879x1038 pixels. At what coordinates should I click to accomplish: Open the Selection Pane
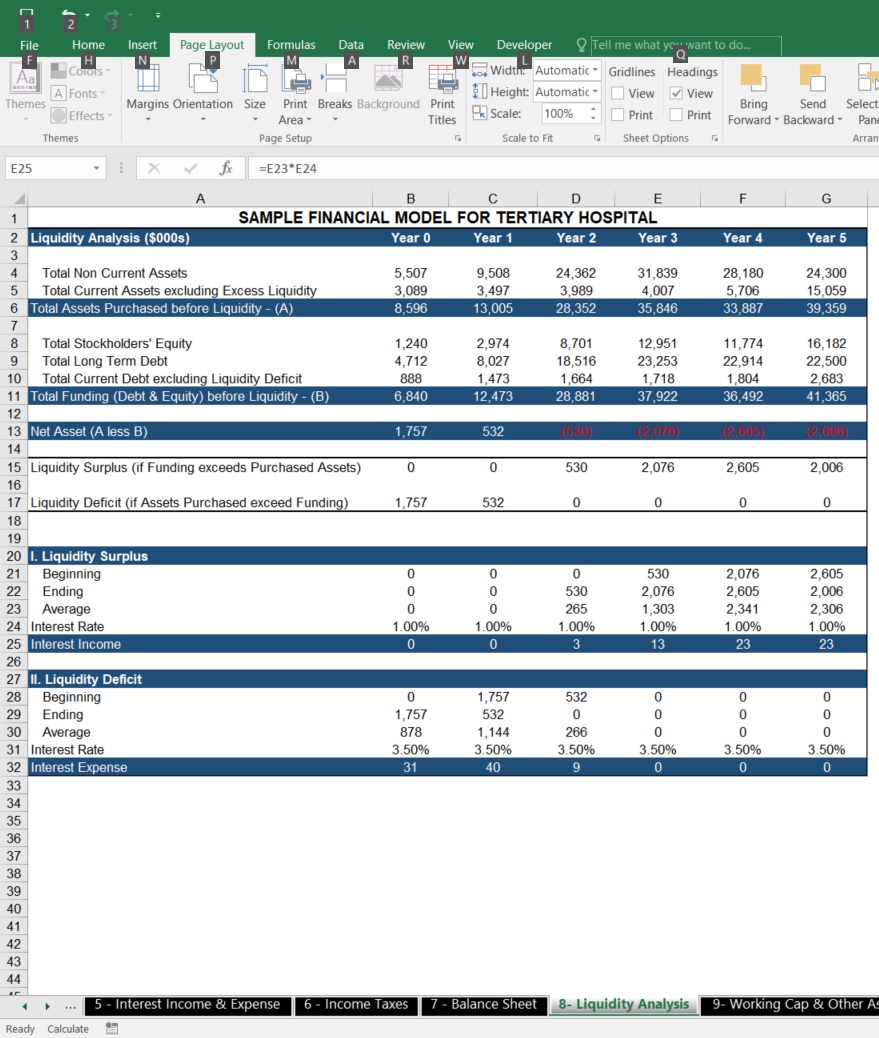[864, 94]
